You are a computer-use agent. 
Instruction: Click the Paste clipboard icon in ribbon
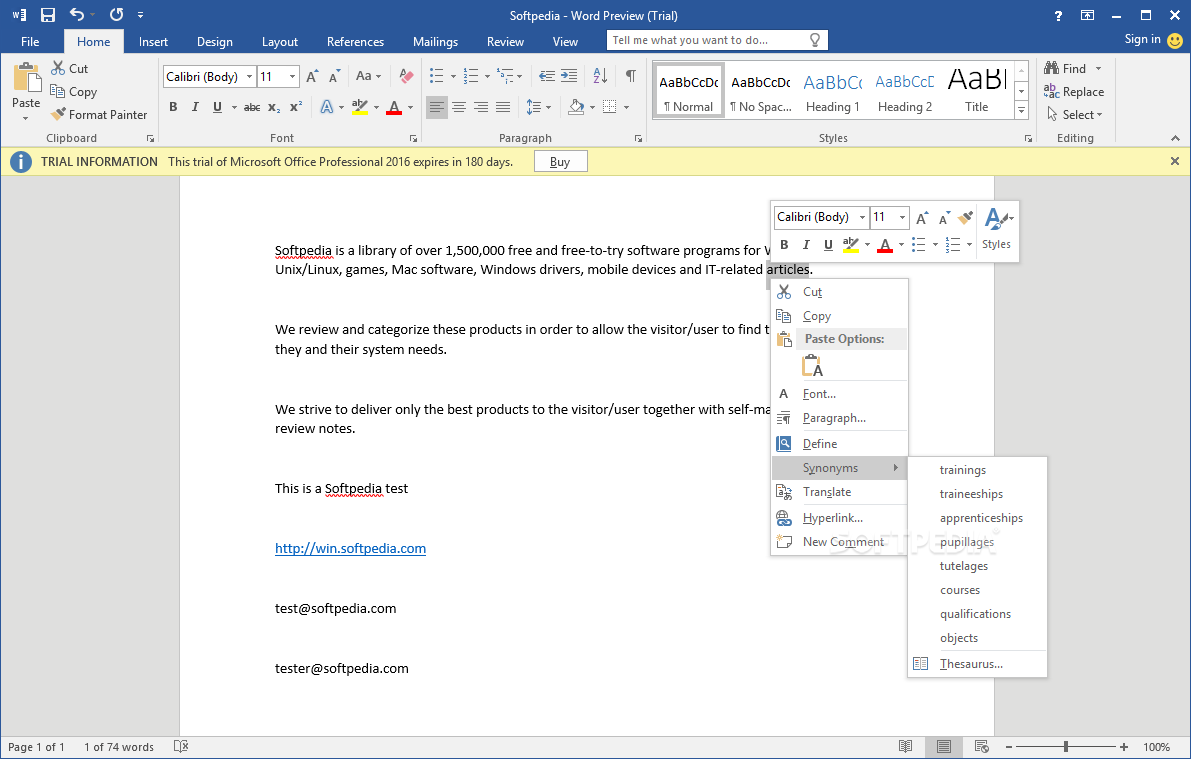point(26,77)
